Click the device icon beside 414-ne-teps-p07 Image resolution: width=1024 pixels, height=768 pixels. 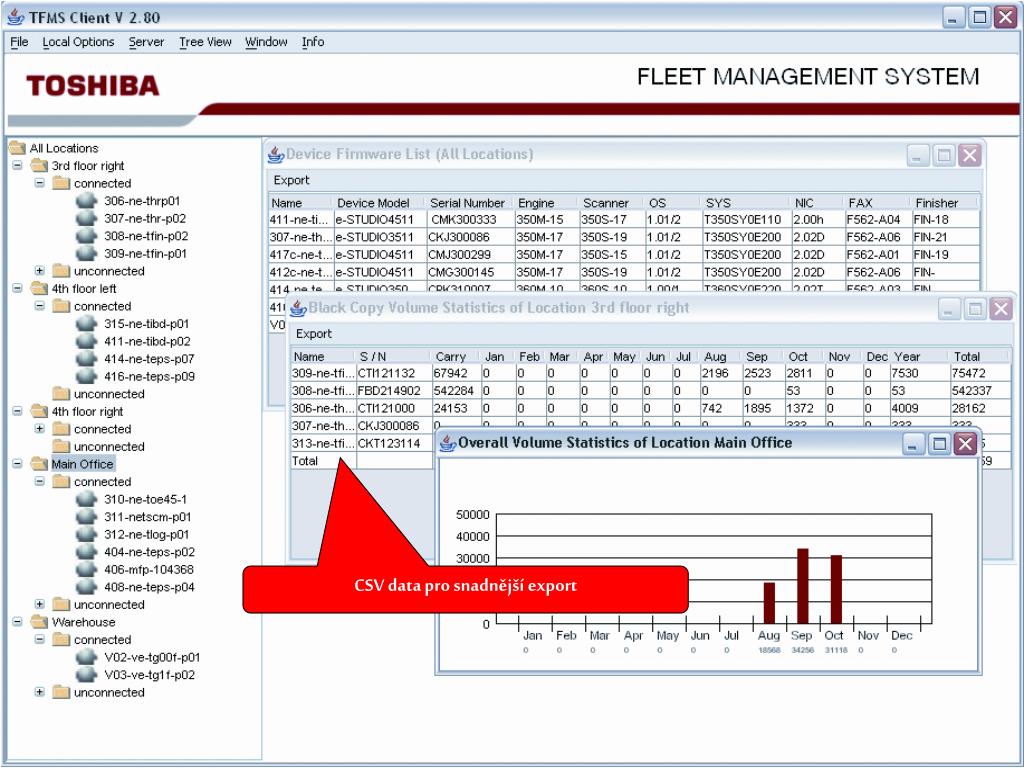(x=86, y=359)
